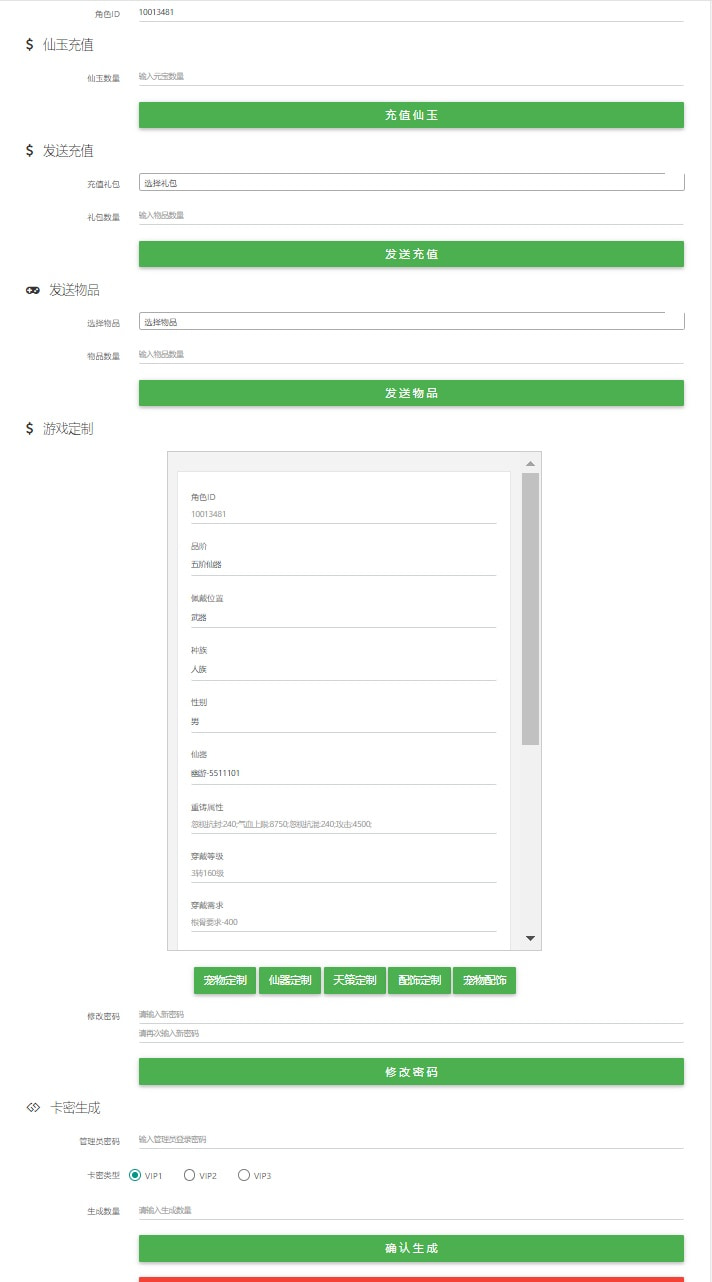
Task: Click the scroll-up arrow in customization panel
Action: tap(530, 464)
